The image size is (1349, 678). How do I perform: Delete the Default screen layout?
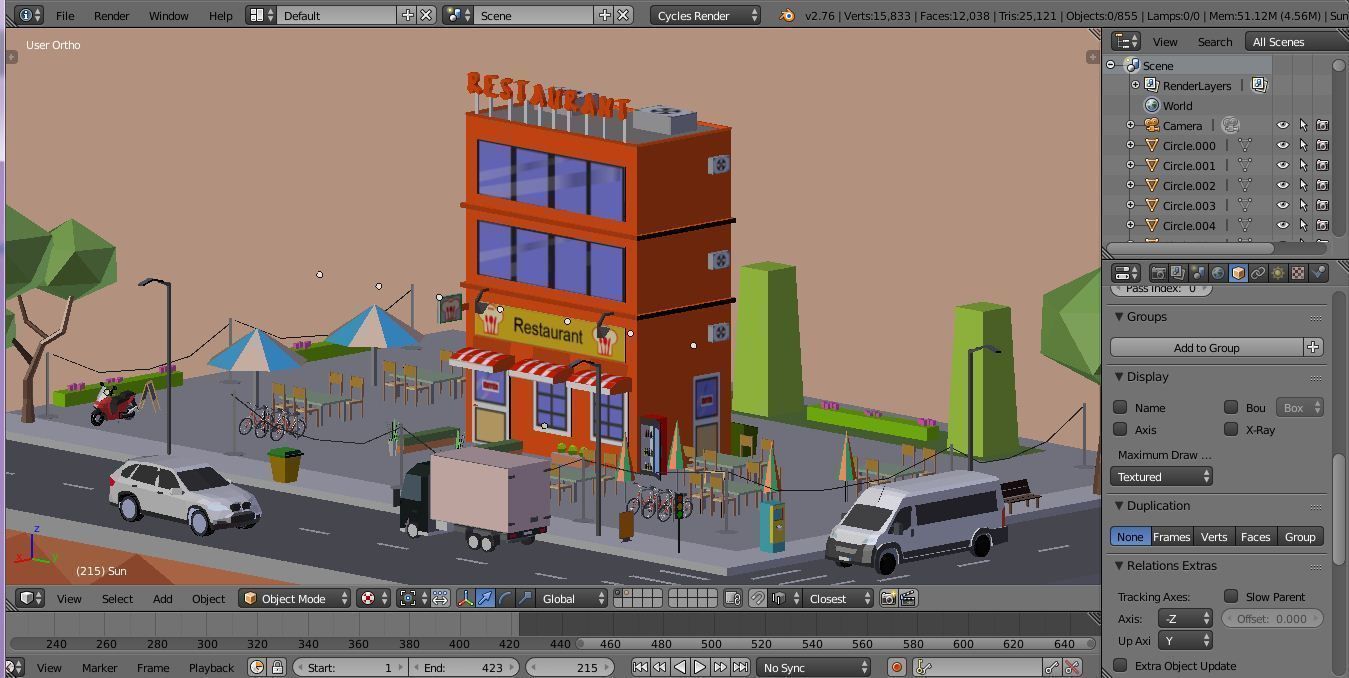coord(426,15)
